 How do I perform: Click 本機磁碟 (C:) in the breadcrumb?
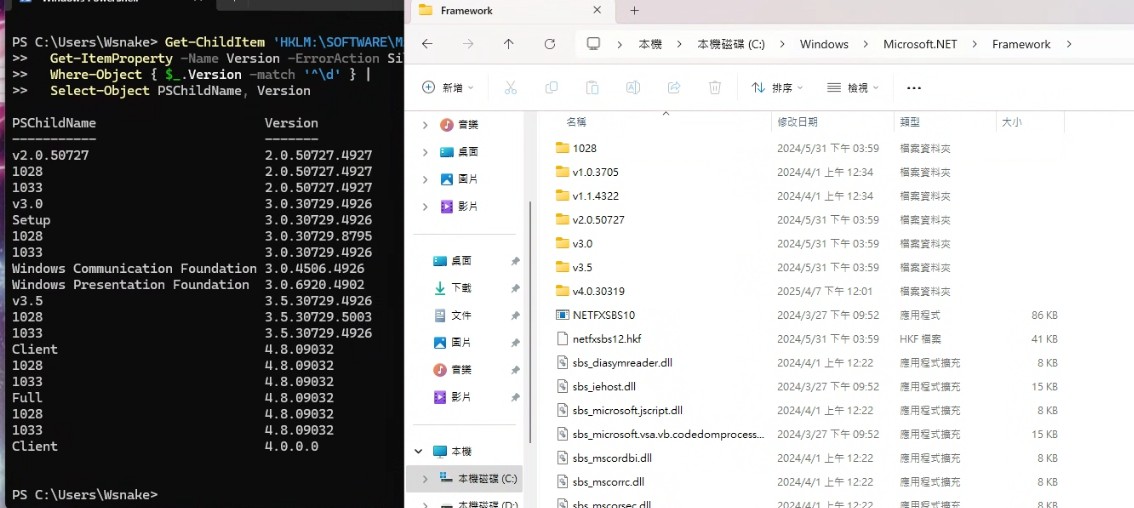point(730,44)
